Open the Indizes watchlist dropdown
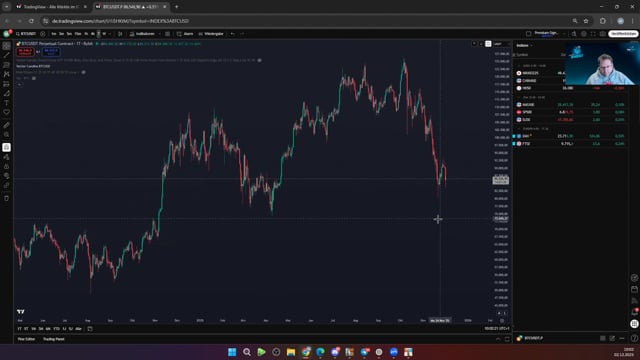Screen dimensions: 640x360 click(524, 45)
